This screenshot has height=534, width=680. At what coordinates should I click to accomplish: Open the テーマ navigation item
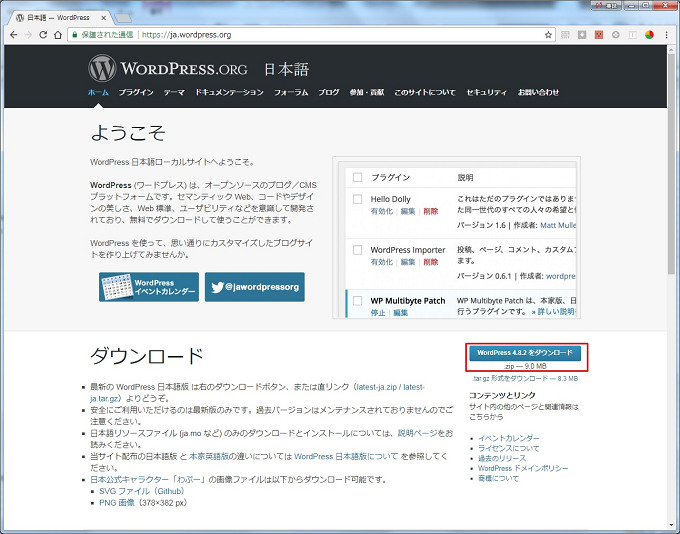tap(174, 92)
